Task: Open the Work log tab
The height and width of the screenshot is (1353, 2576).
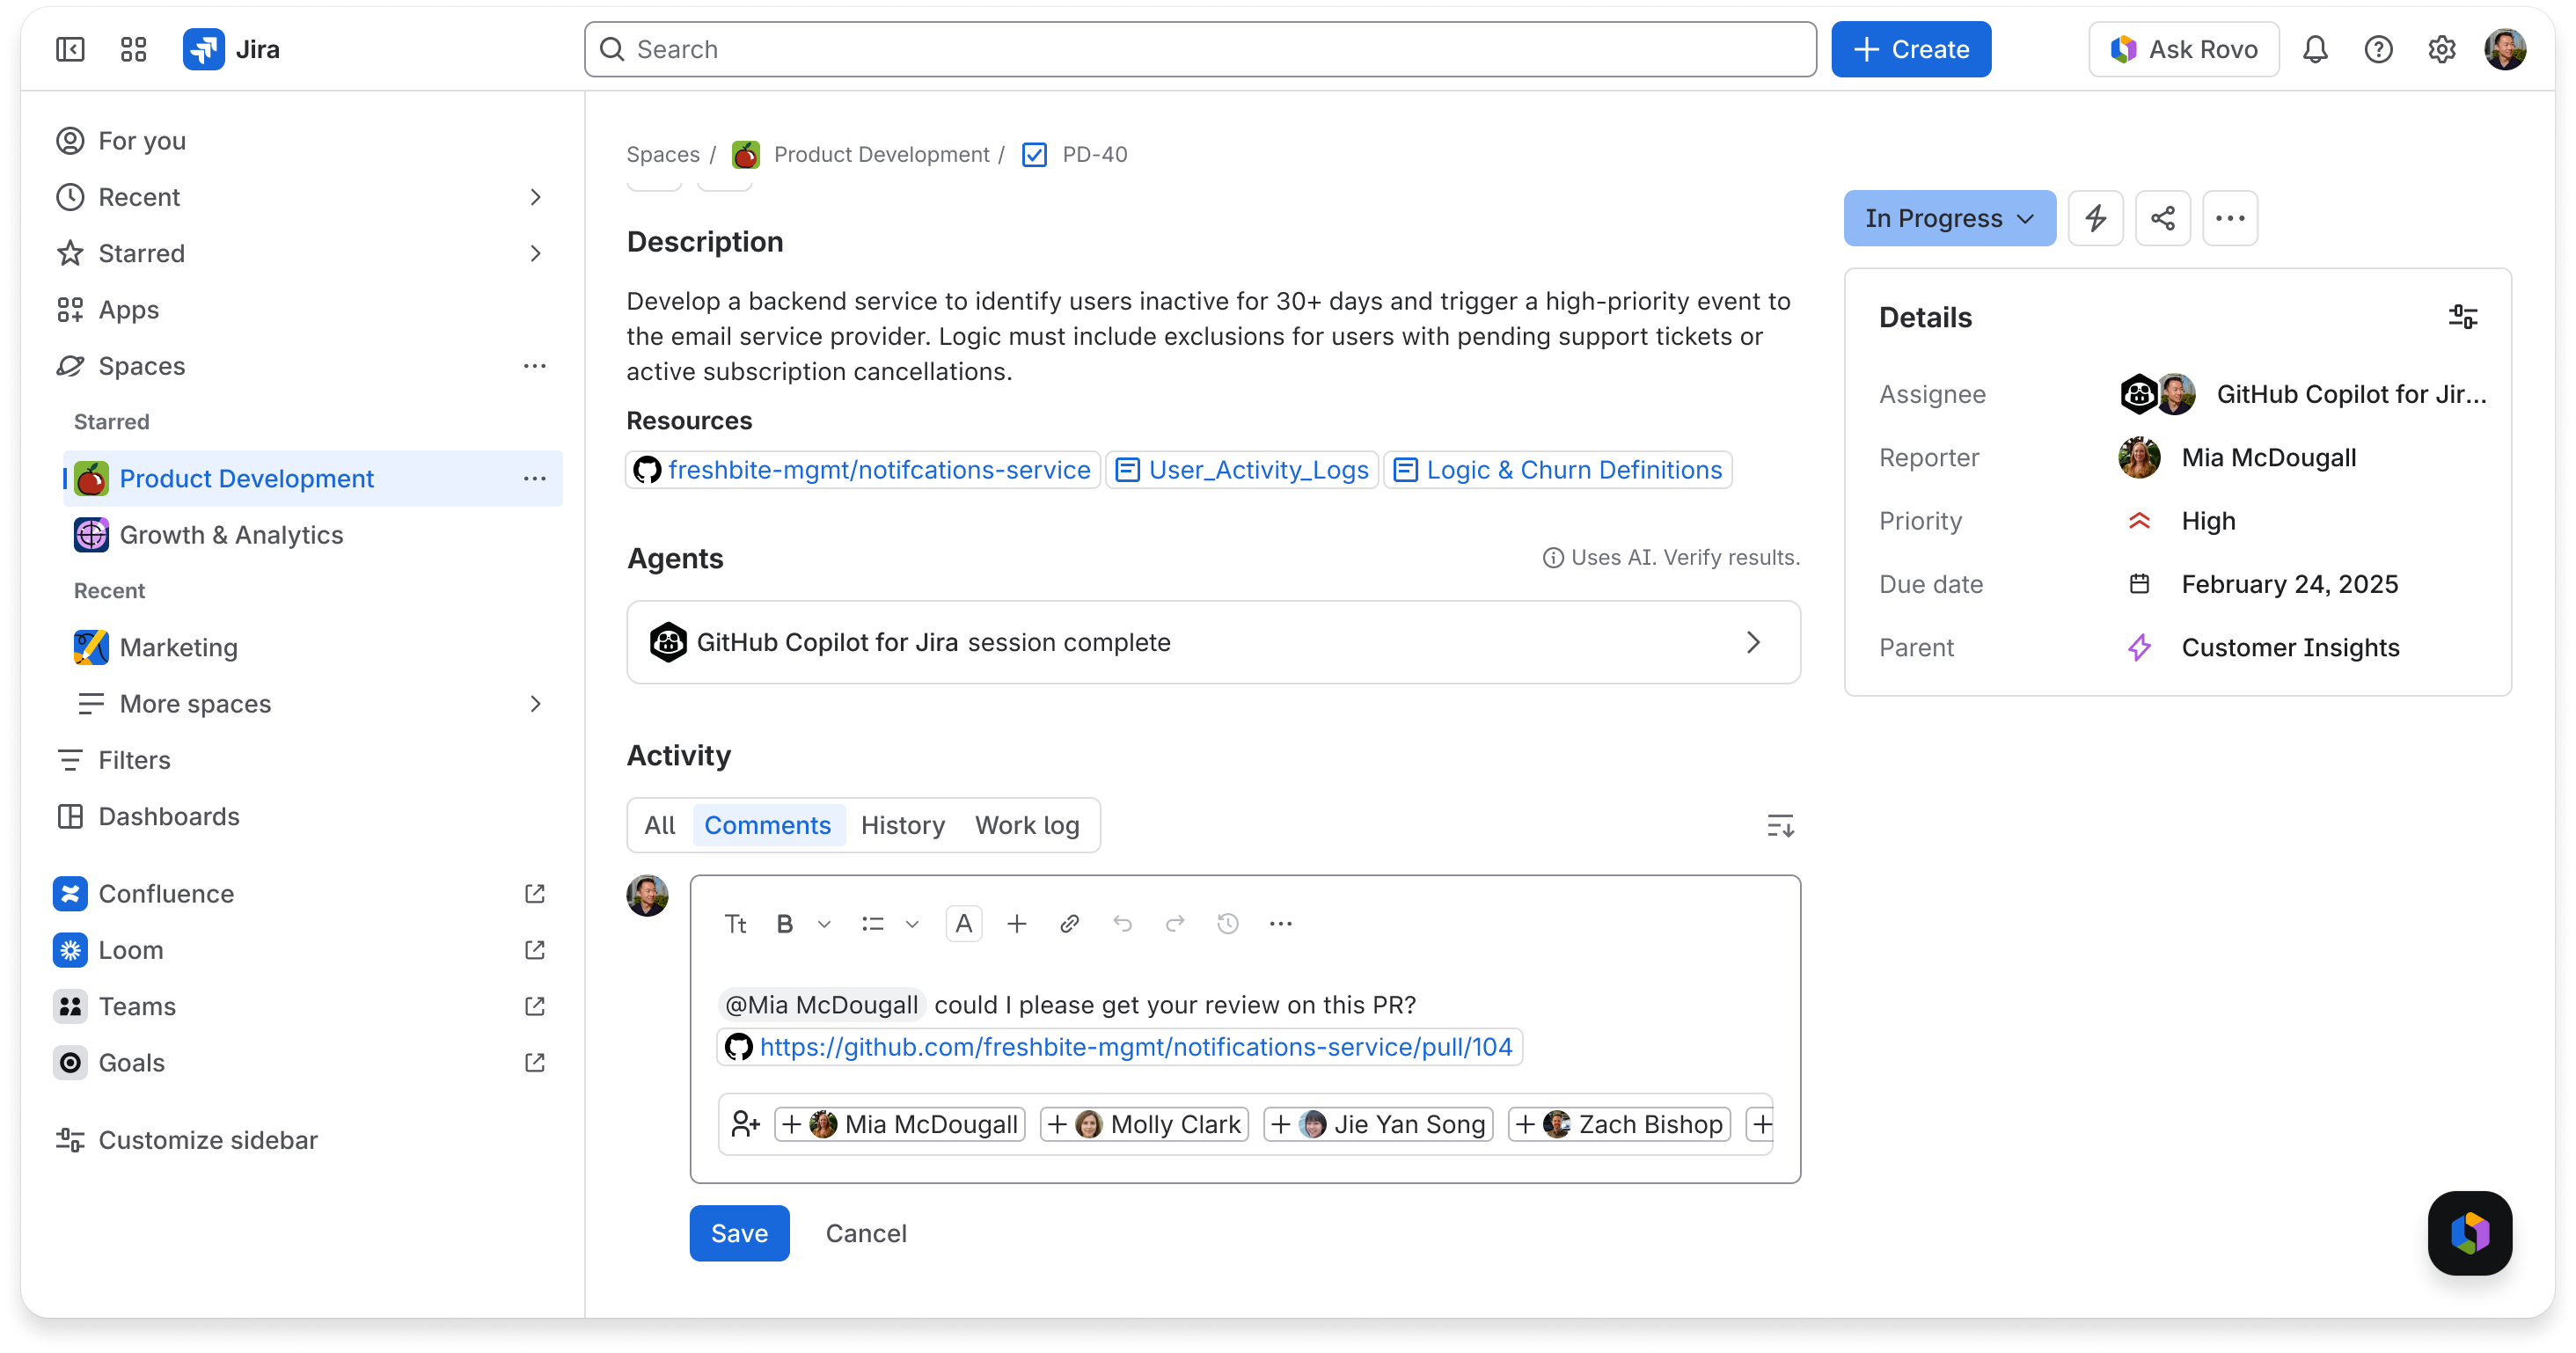Action: (1027, 825)
